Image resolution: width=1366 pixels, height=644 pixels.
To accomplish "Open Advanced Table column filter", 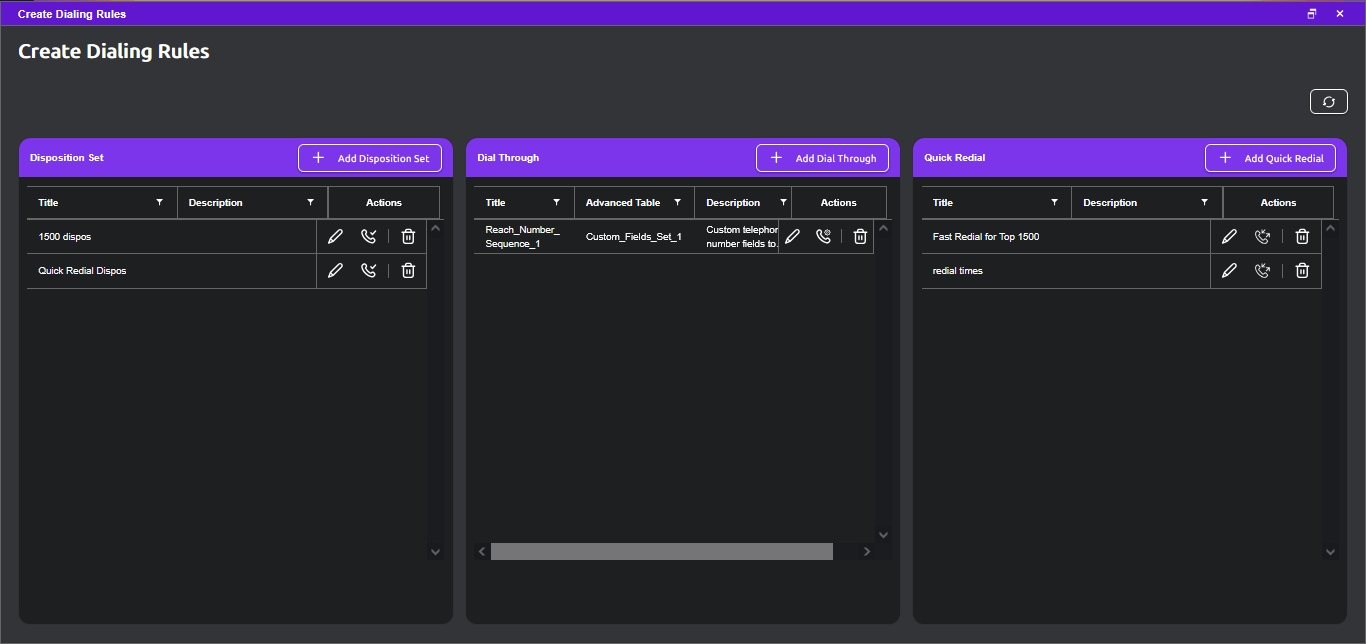I will tap(677, 203).
